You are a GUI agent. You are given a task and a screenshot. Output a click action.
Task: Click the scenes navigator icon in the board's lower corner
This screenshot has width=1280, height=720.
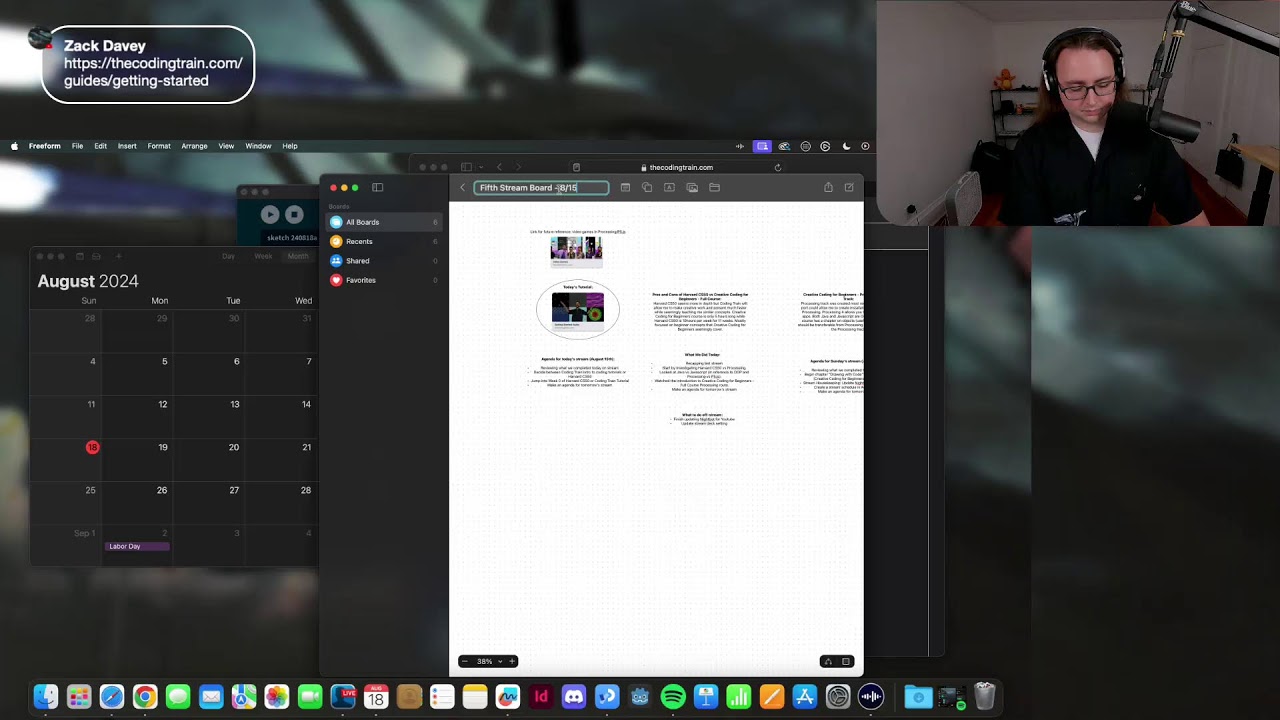(828, 661)
